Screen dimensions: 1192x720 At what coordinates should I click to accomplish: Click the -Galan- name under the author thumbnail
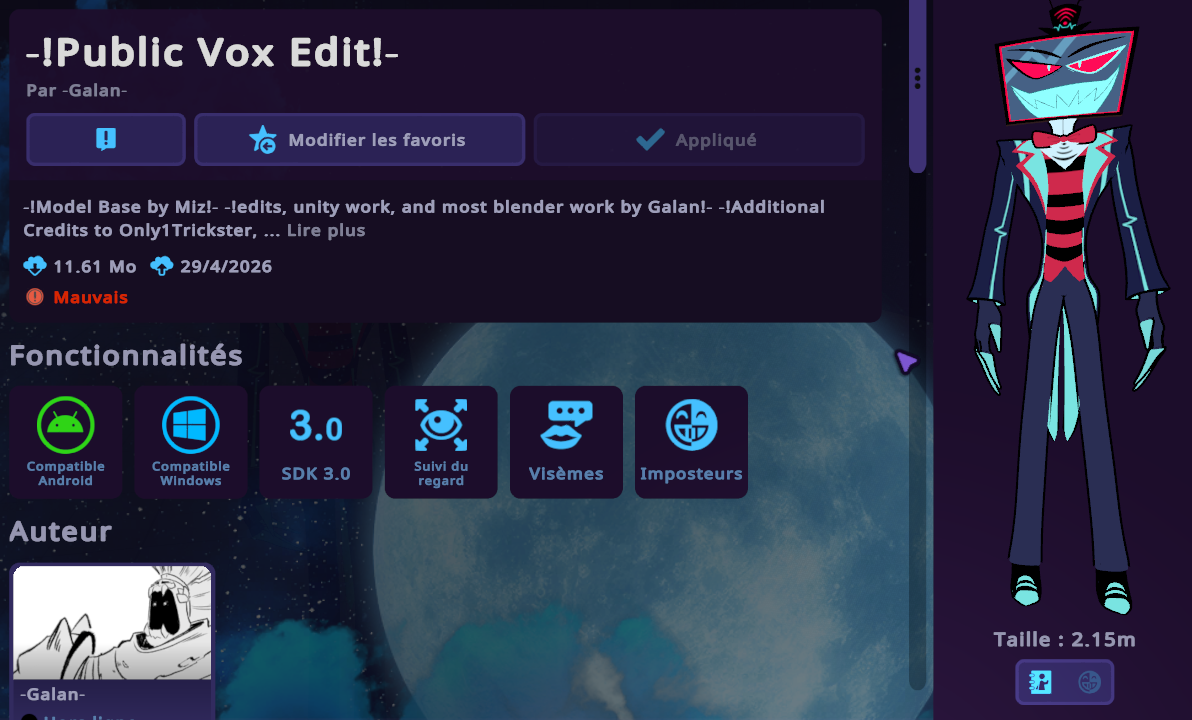pos(52,694)
